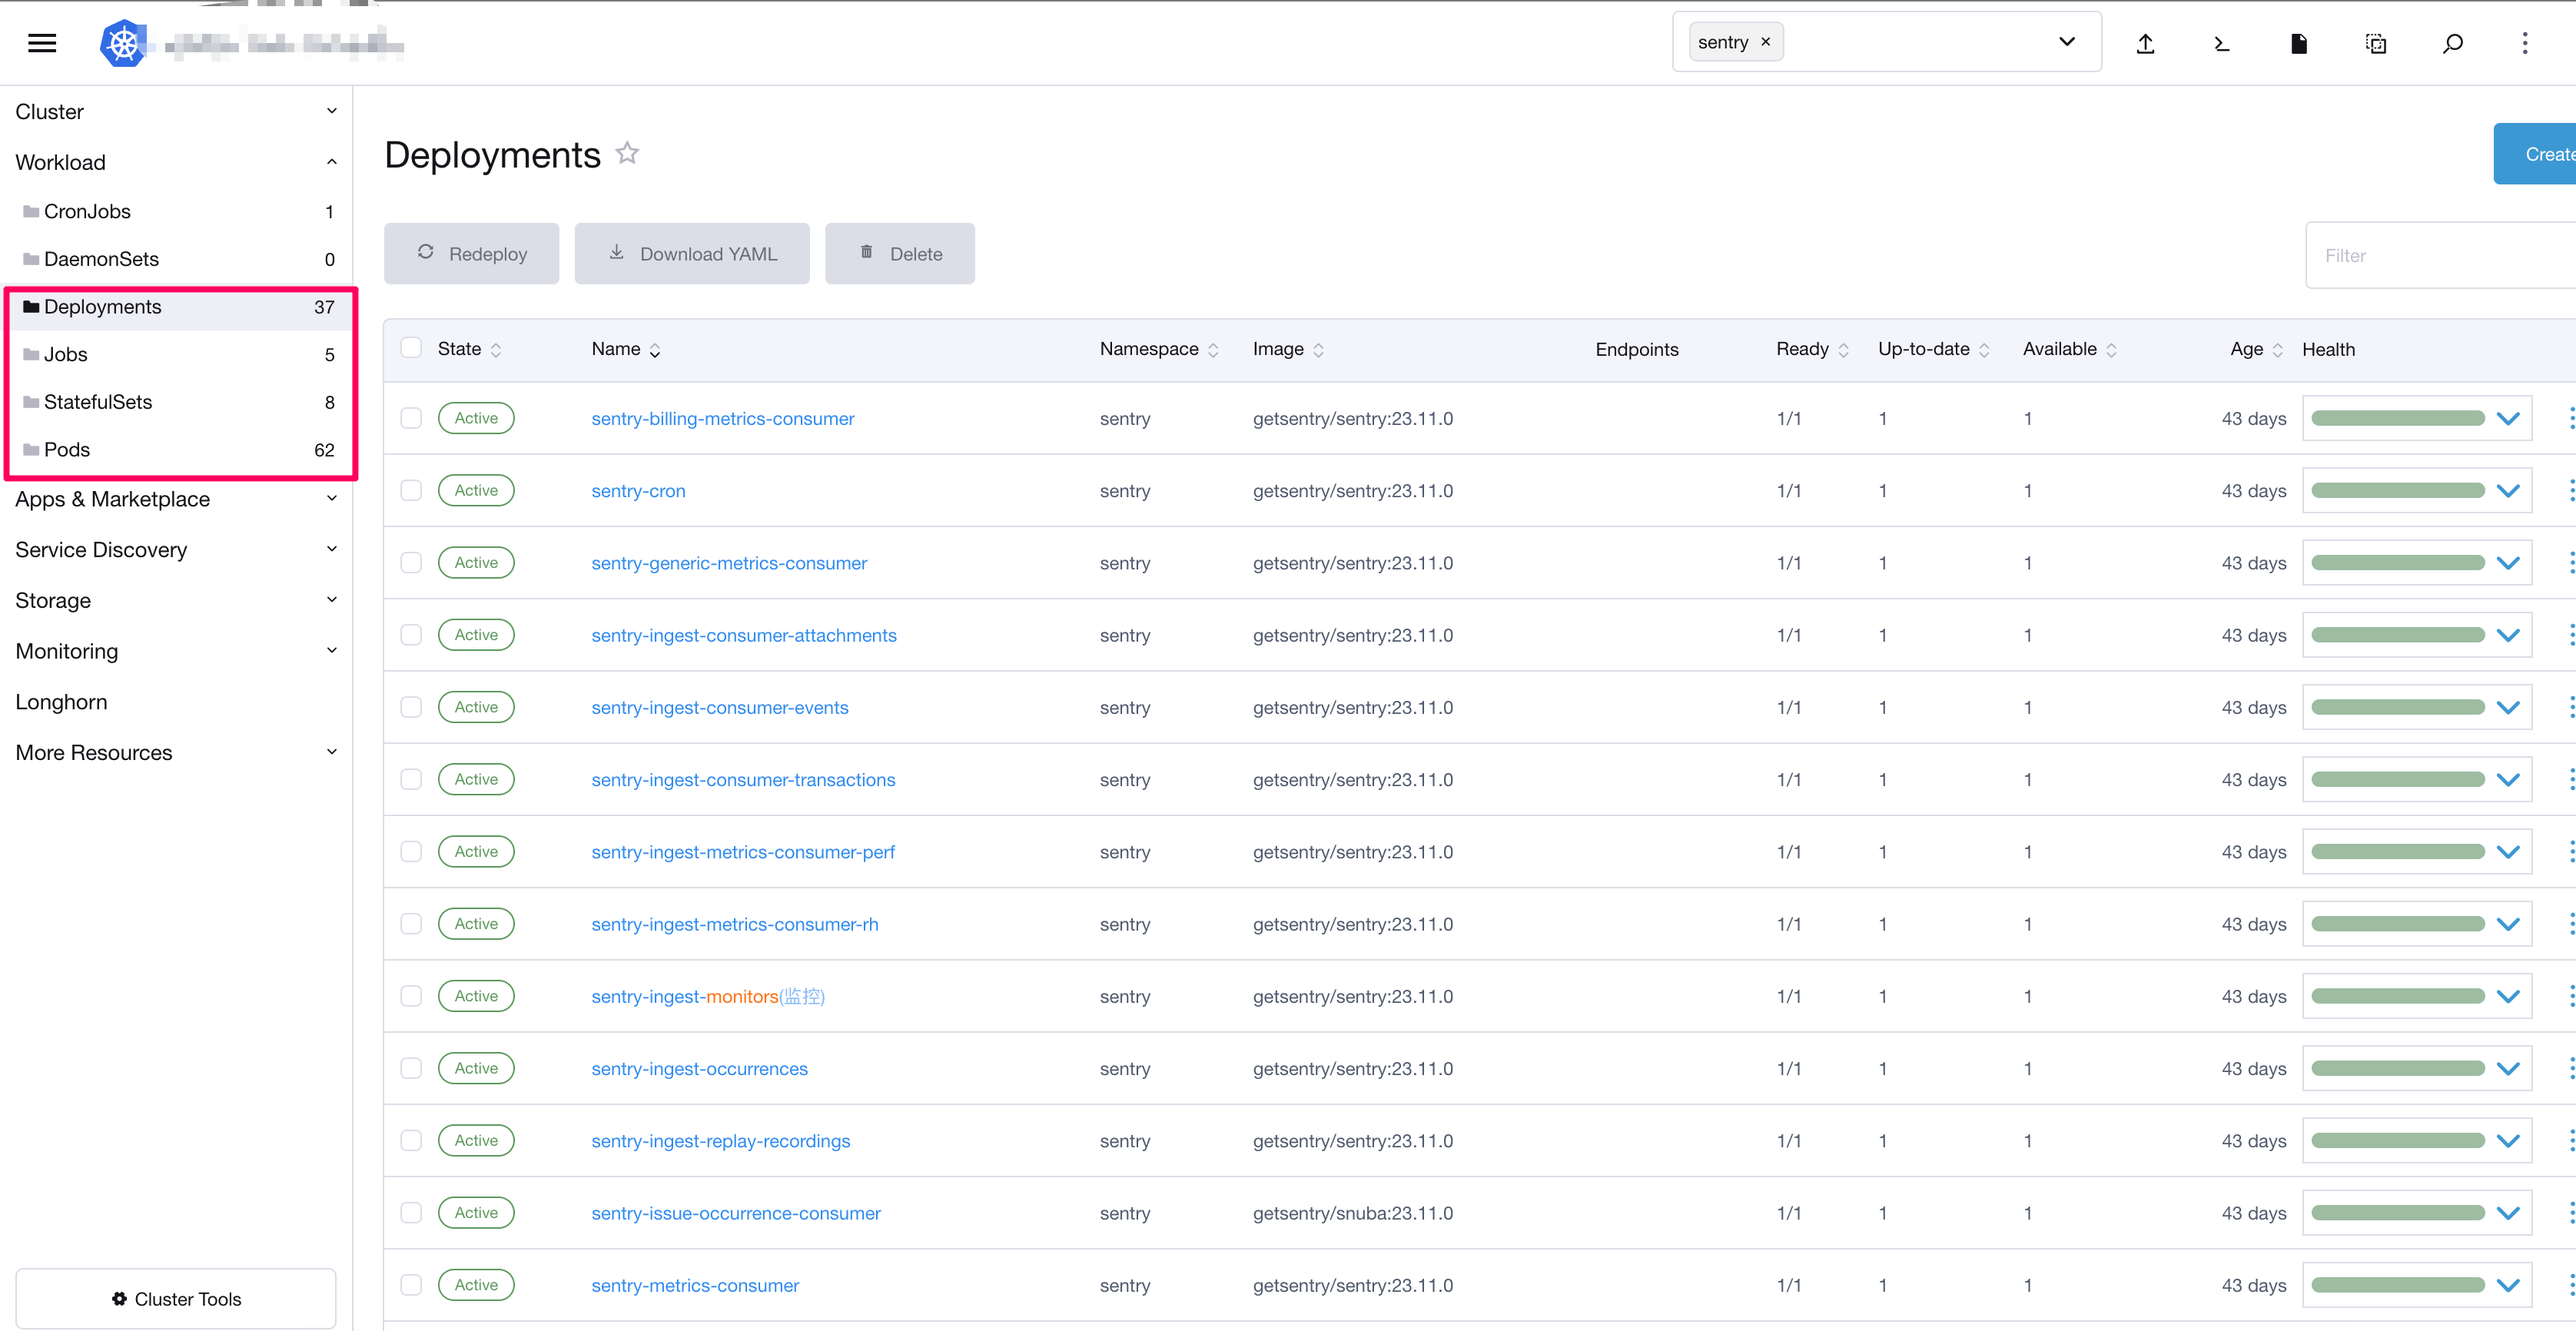Click the Redeploy button
Viewport: 2576px width, 1331px height.
[x=471, y=254]
